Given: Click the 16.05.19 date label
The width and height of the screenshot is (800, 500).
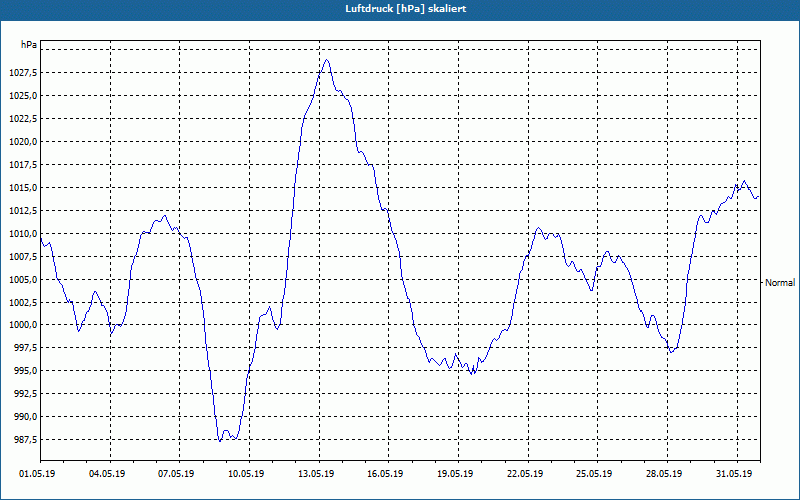Looking at the screenshot, I should [385, 474].
